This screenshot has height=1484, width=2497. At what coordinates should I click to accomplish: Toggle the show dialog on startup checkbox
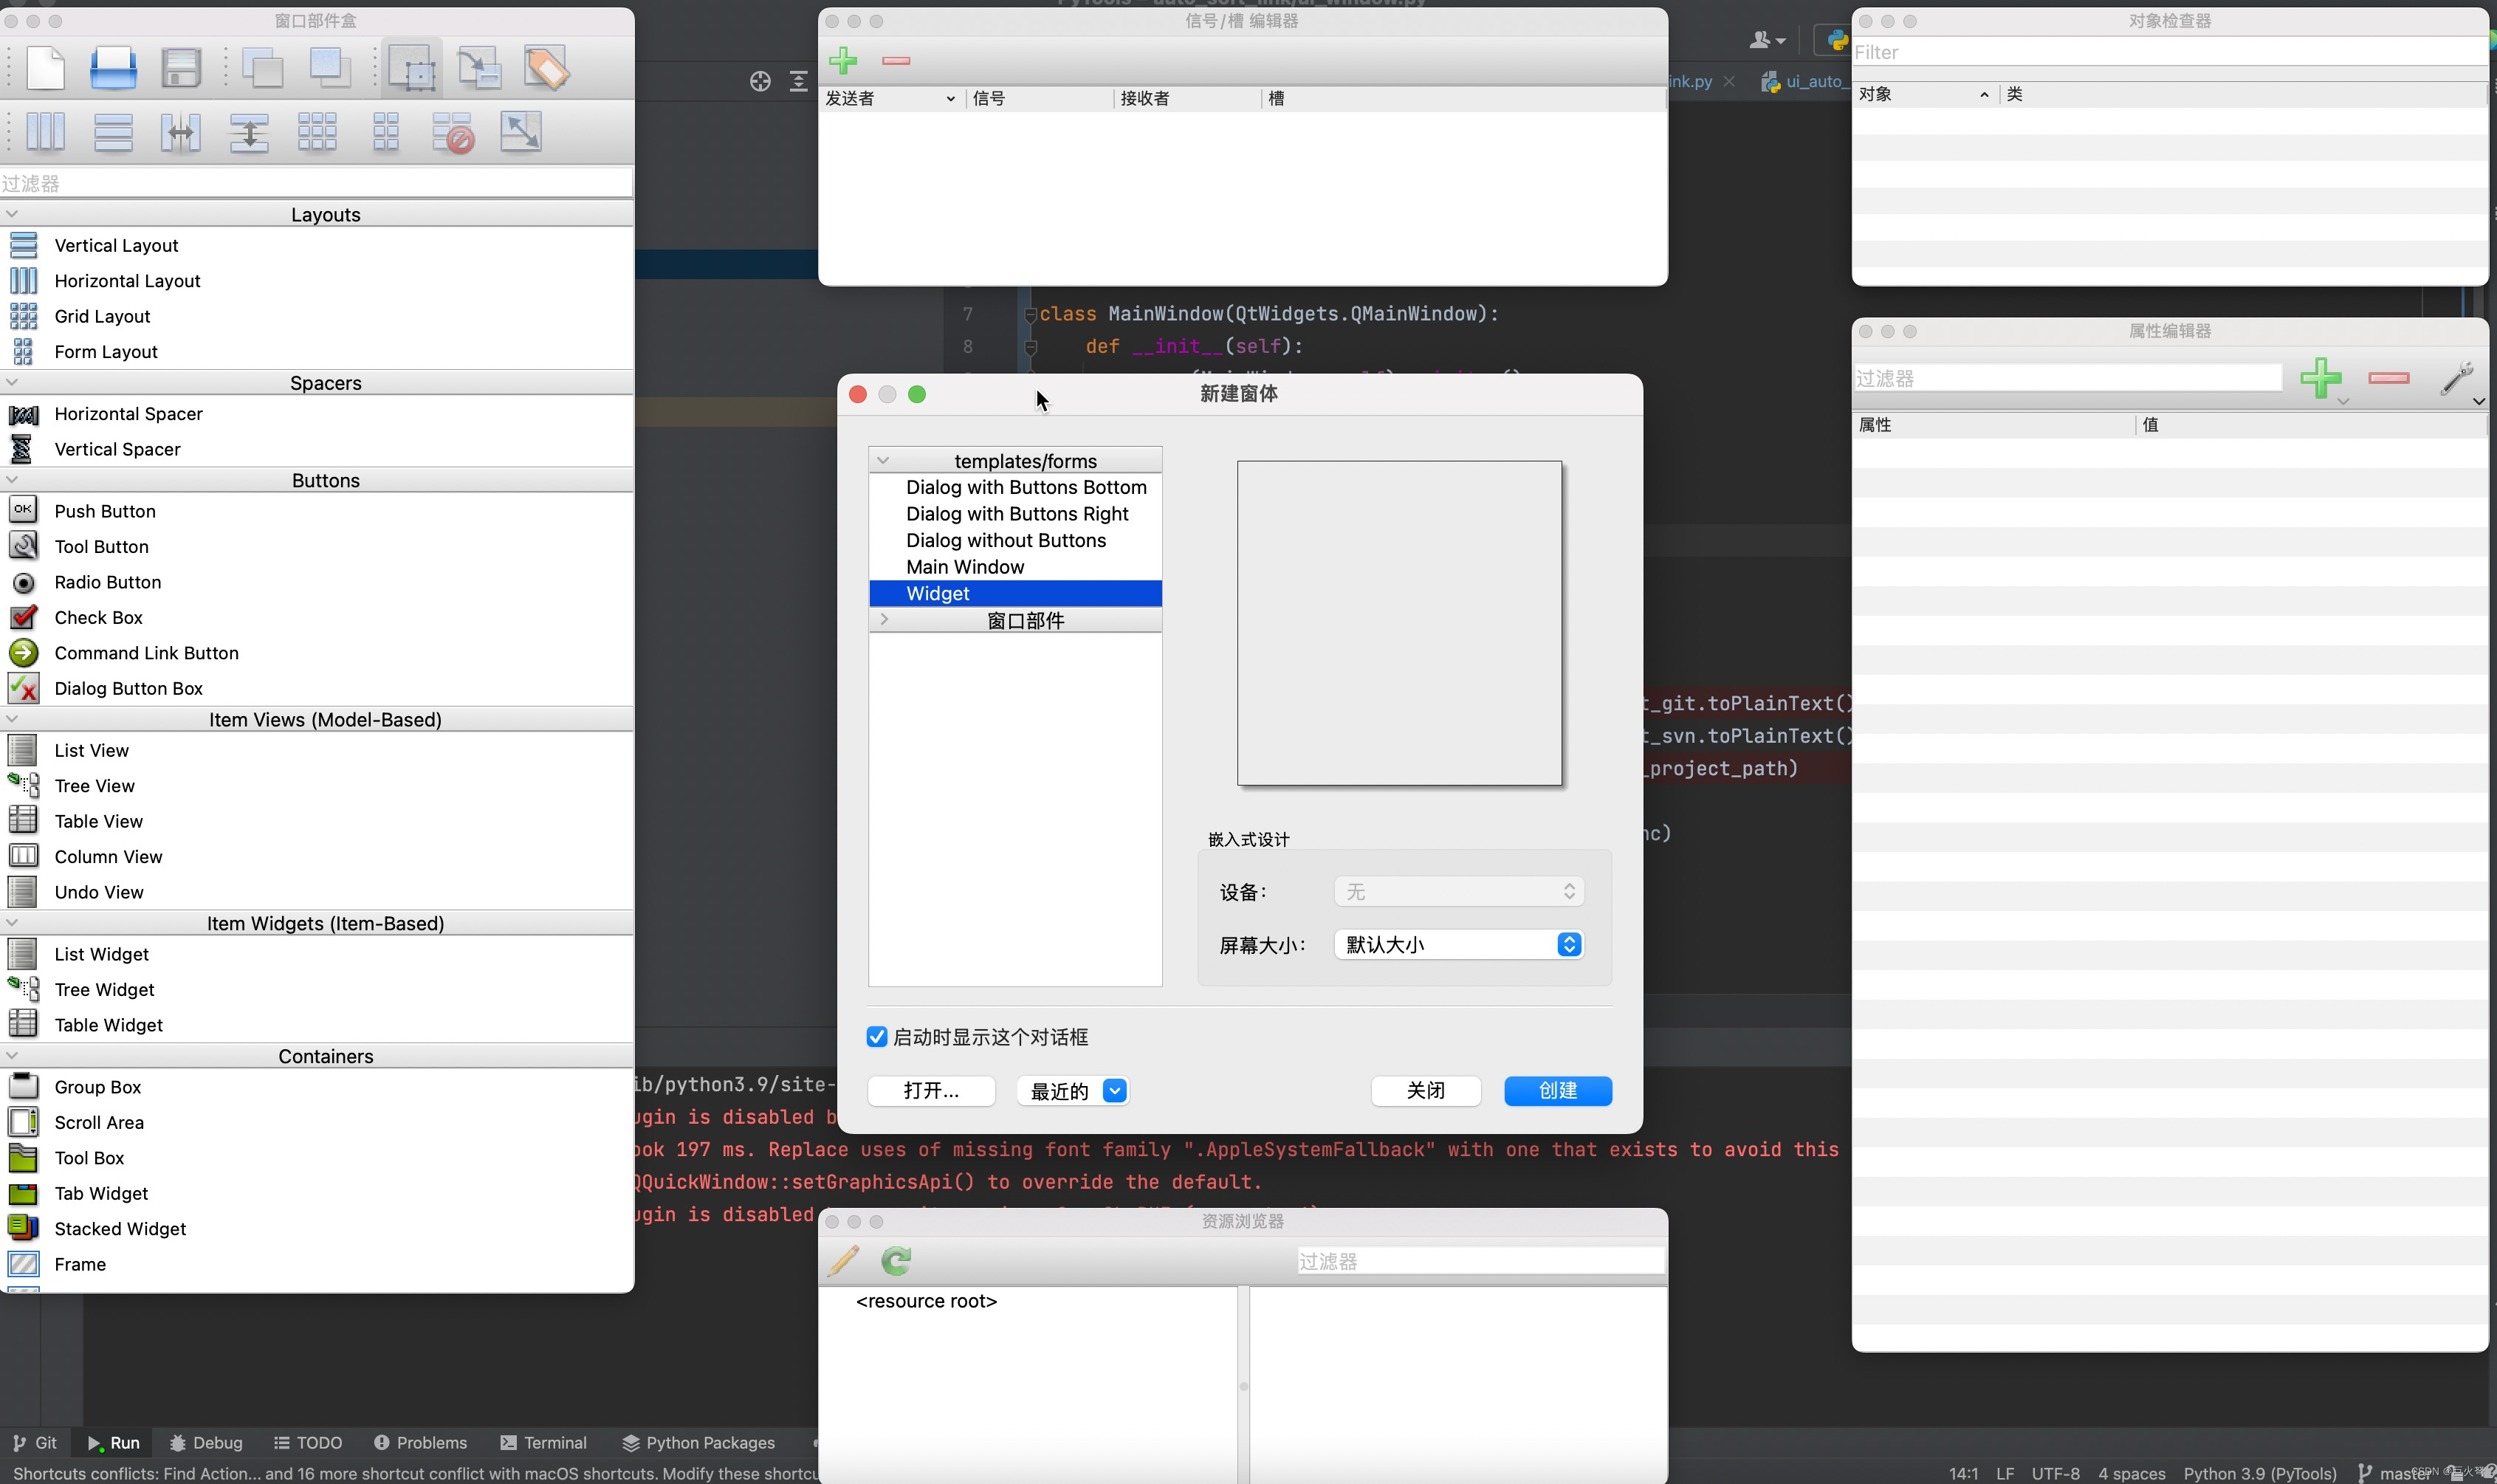[x=877, y=1037]
